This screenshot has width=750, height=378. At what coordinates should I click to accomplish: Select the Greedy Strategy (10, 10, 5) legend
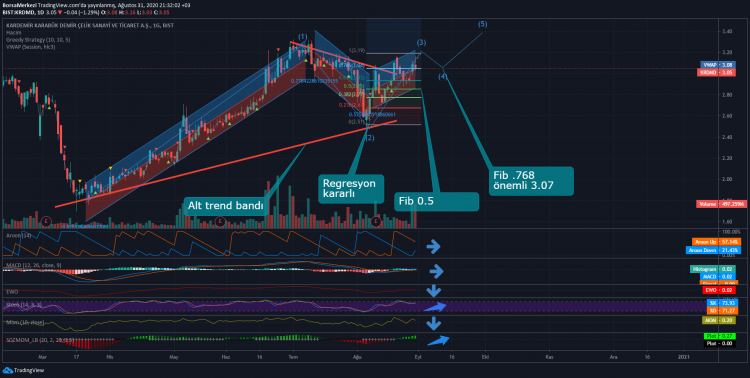click(x=38, y=40)
